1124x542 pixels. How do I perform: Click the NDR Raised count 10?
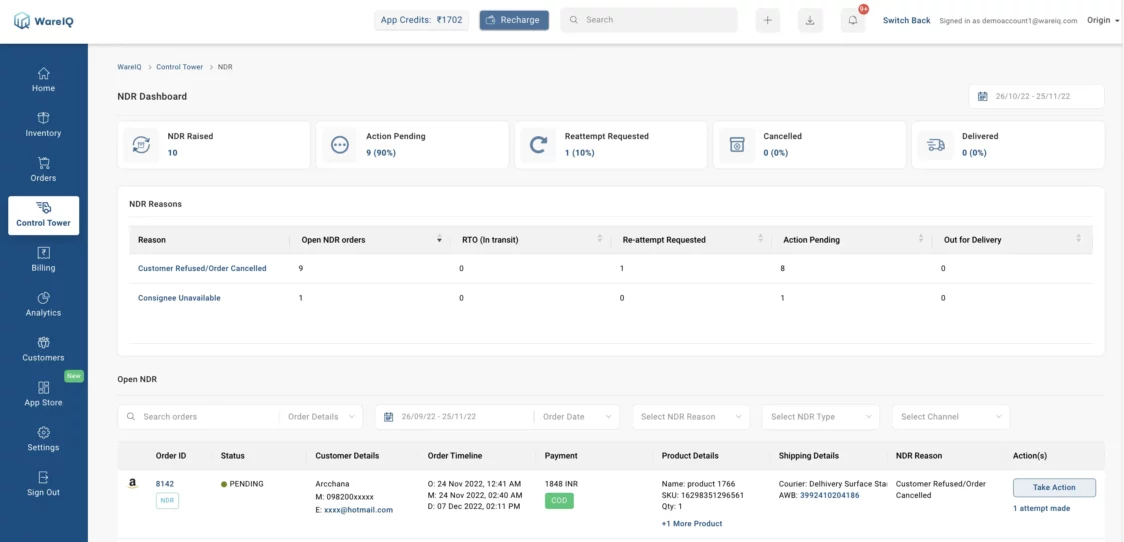(x=172, y=153)
